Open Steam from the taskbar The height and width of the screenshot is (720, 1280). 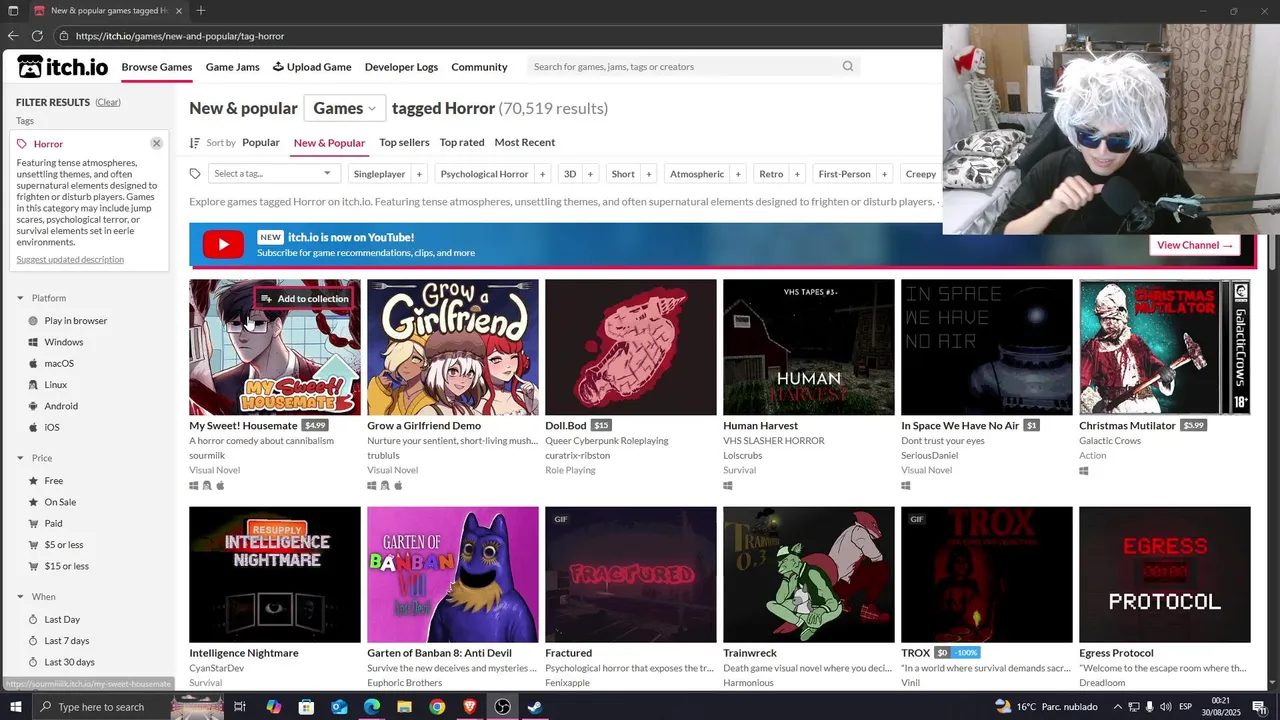tap(535, 707)
